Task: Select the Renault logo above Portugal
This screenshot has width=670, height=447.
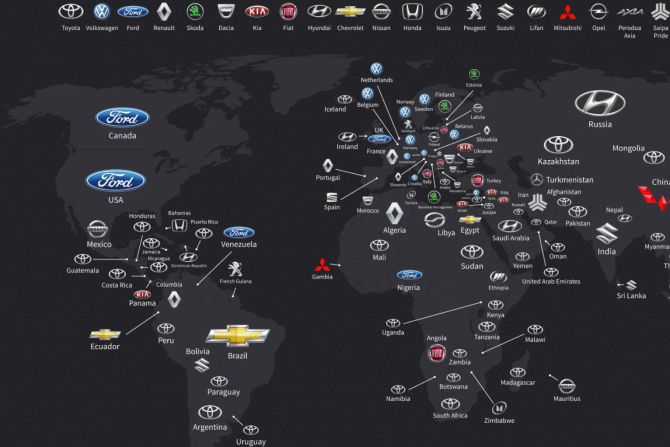Action: tap(328, 166)
